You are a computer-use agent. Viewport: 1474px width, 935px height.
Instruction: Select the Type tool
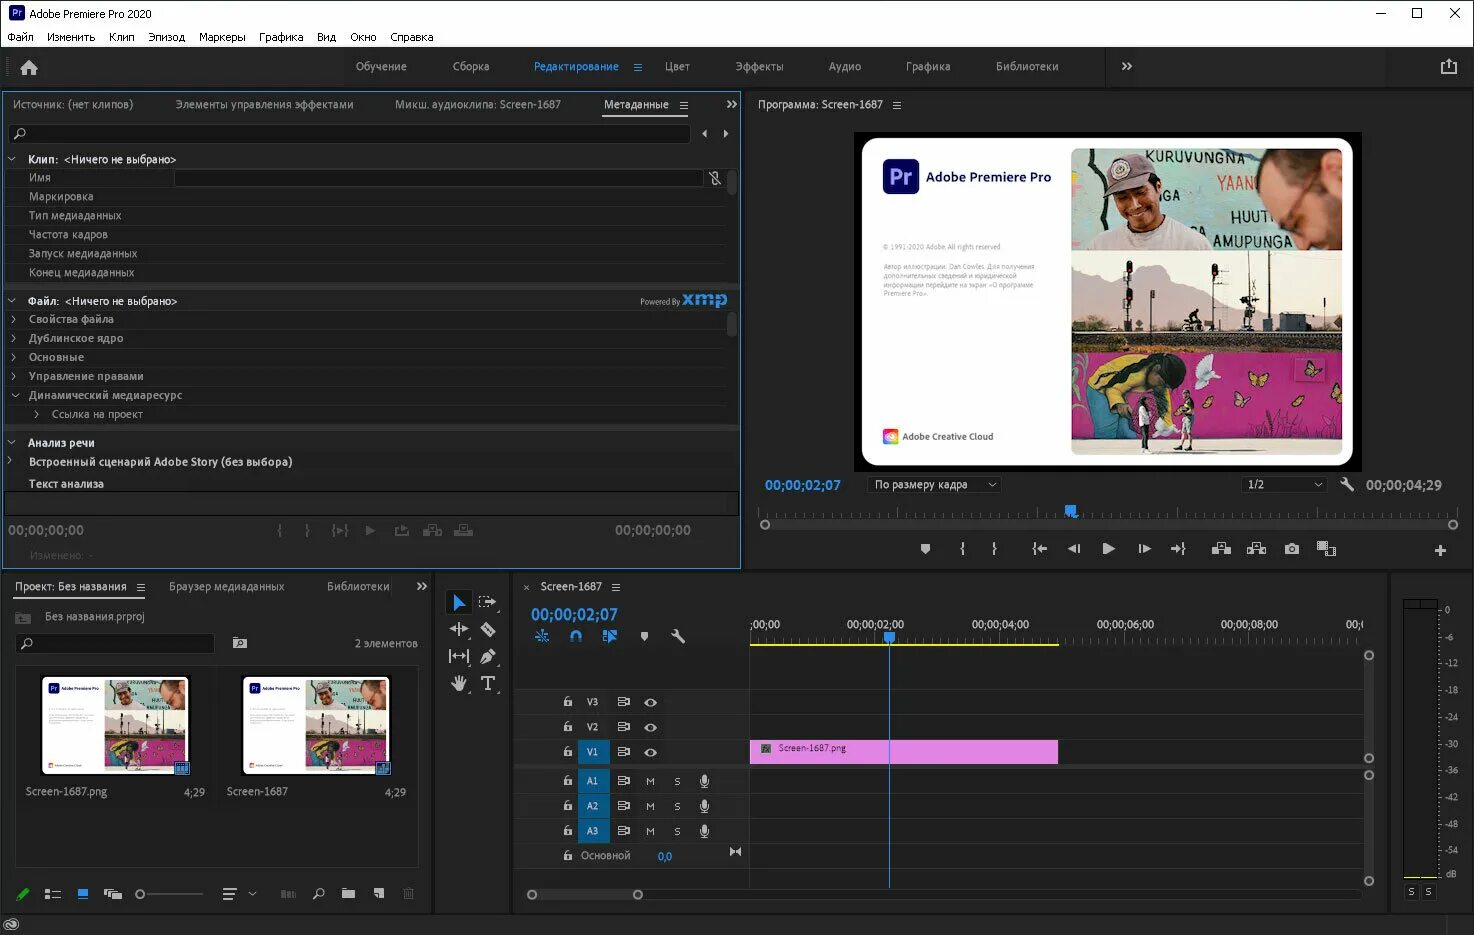click(488, 684)
